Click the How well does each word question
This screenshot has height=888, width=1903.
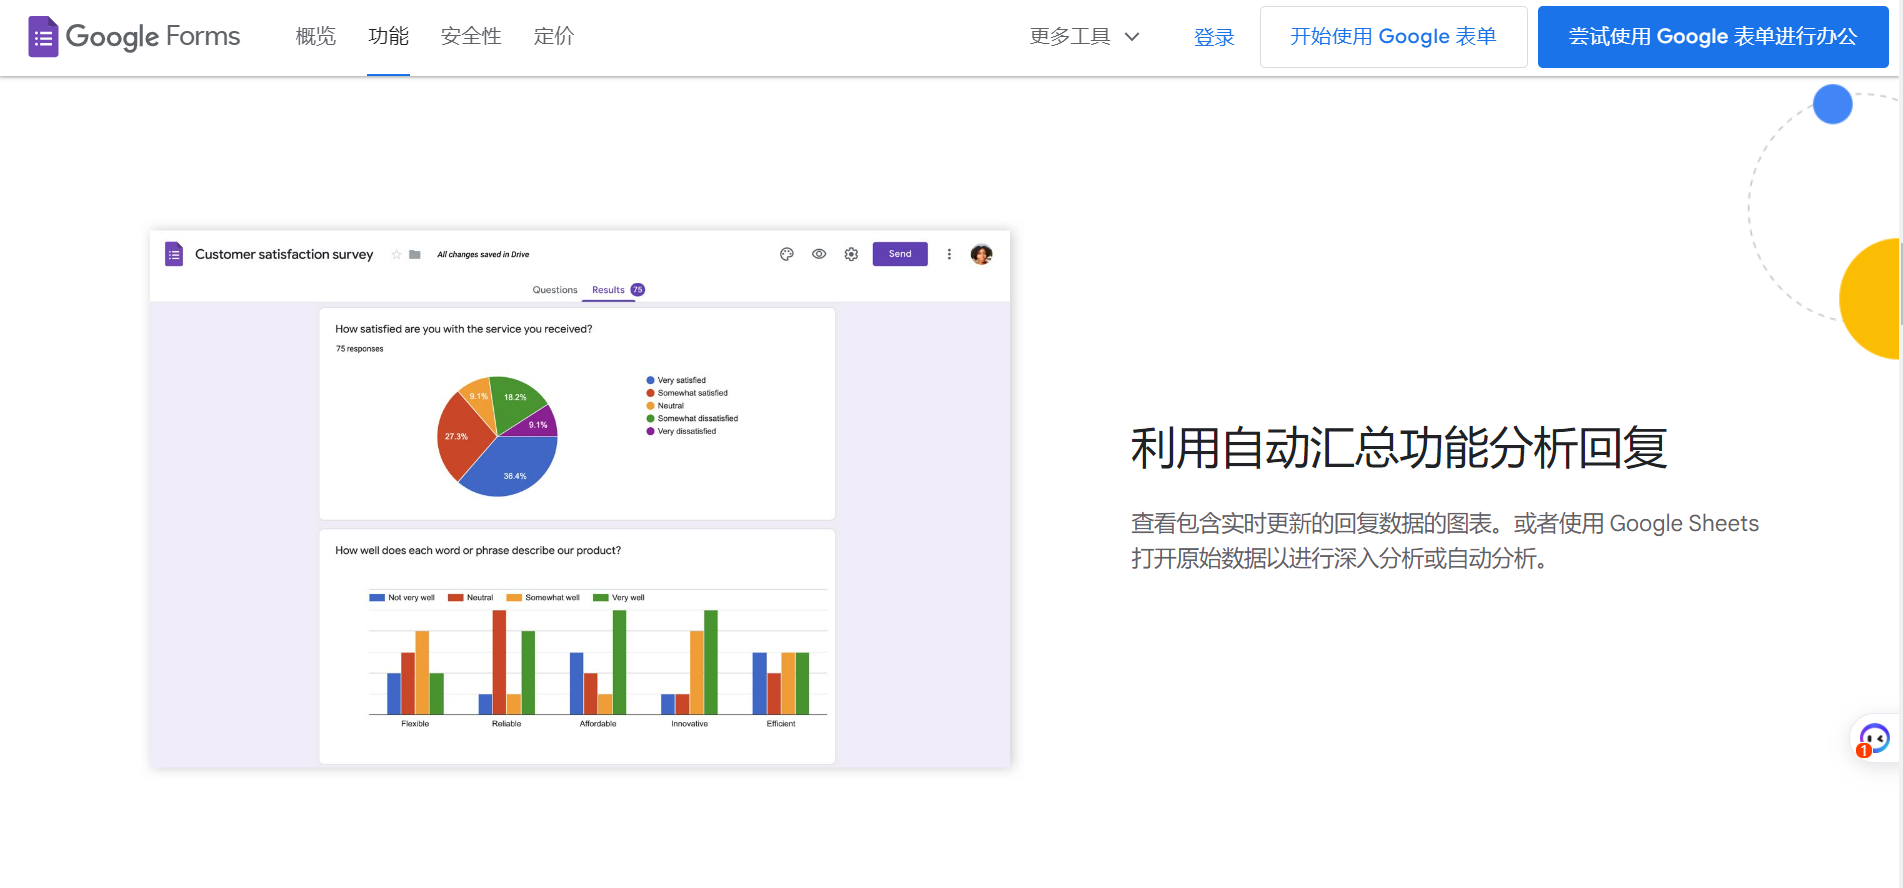(478, 551)
